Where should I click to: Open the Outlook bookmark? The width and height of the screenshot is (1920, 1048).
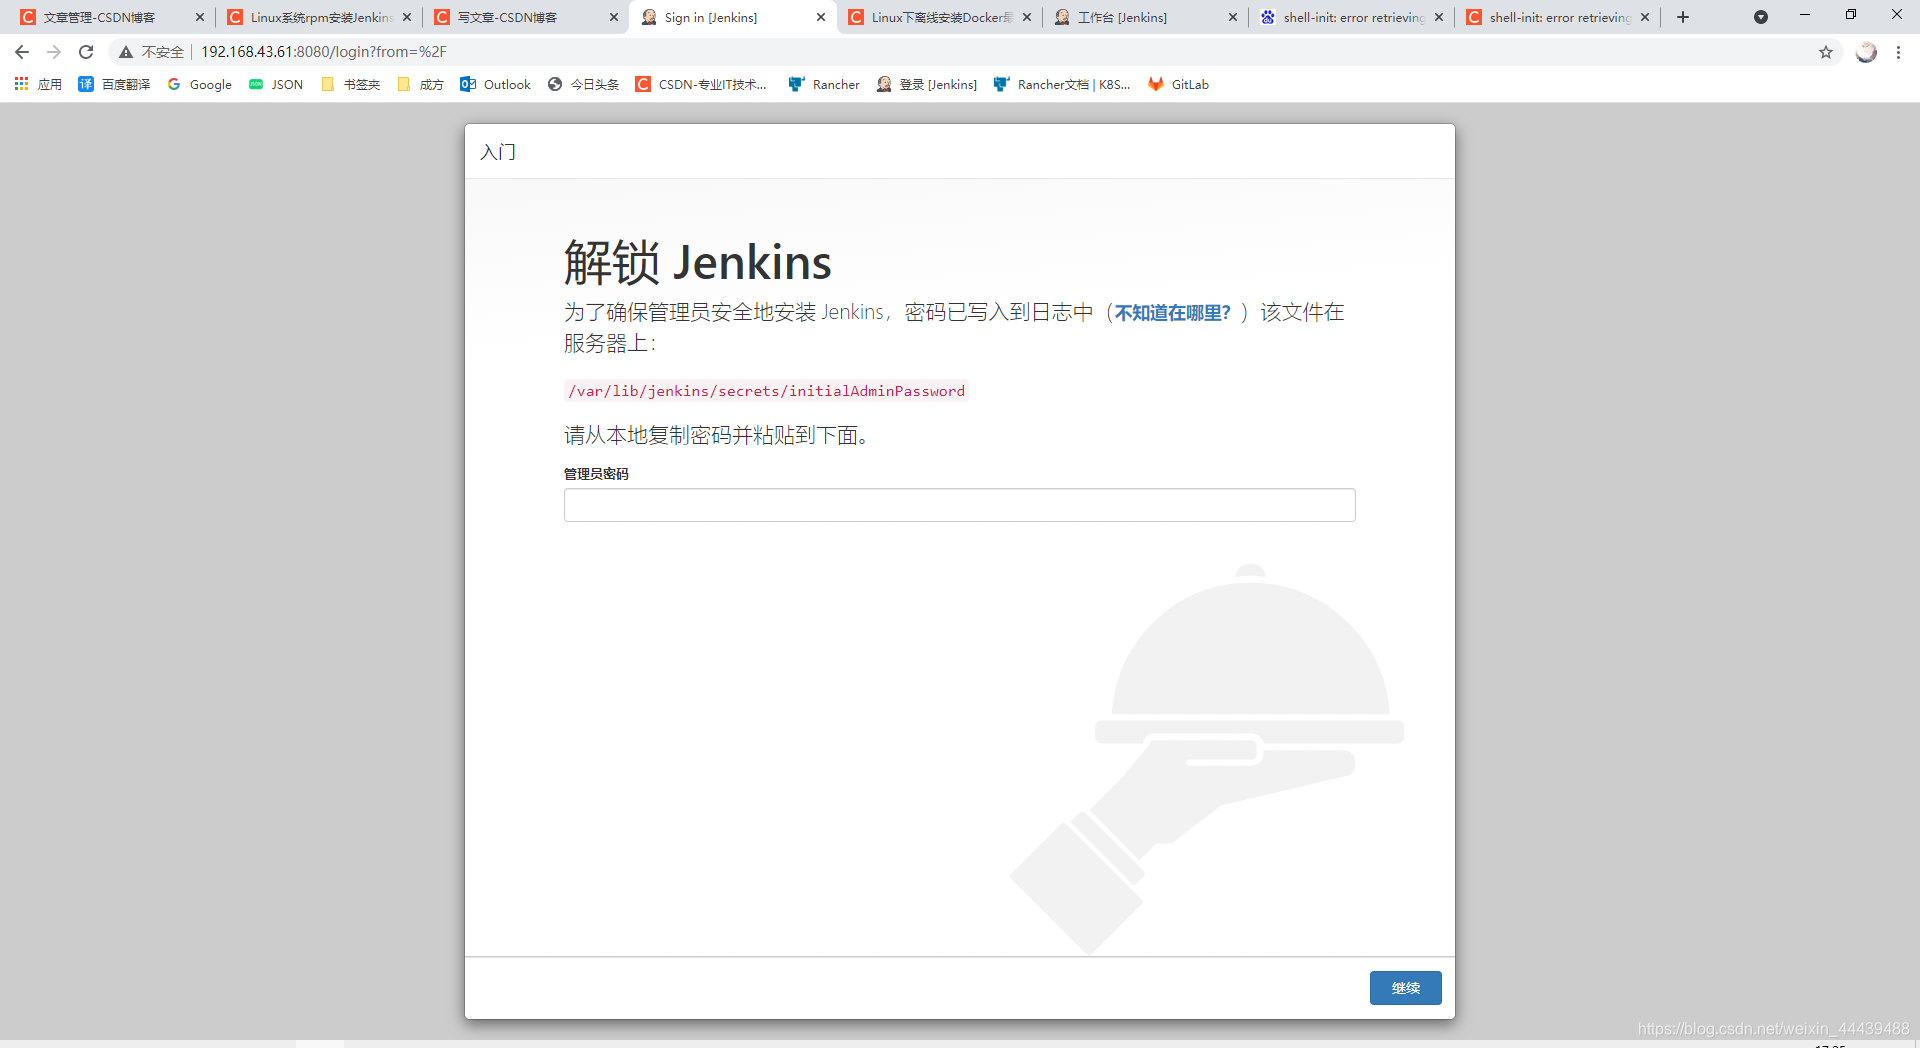pos(495,84)
